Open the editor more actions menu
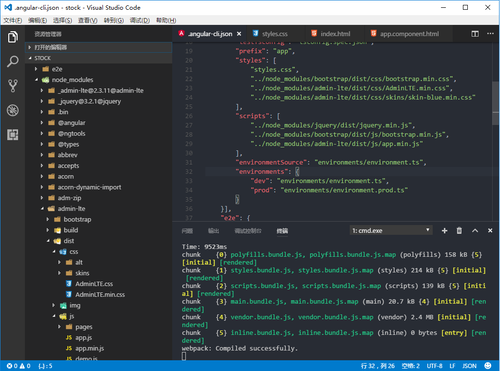The width and height of the screenshot is (500, 371). 490,34
